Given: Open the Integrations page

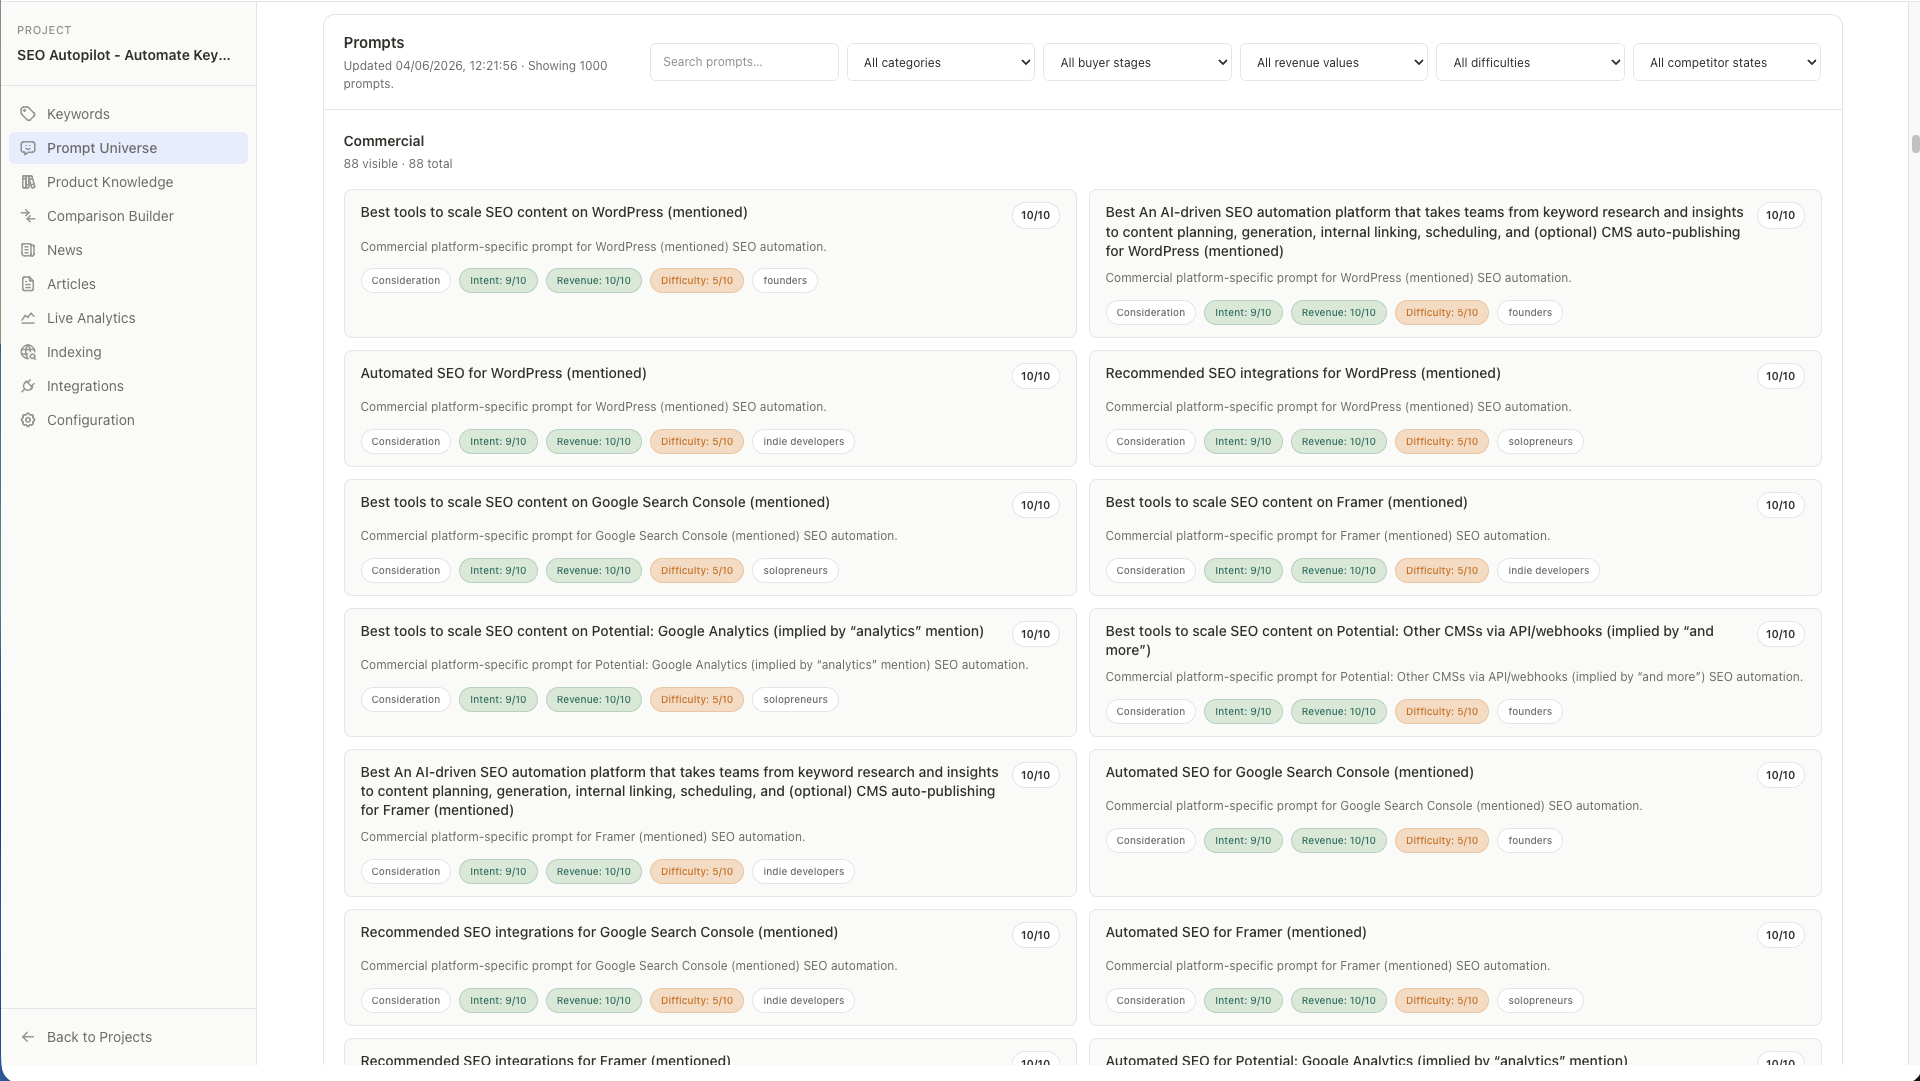Looking at the screenshot, I should 128,386.
